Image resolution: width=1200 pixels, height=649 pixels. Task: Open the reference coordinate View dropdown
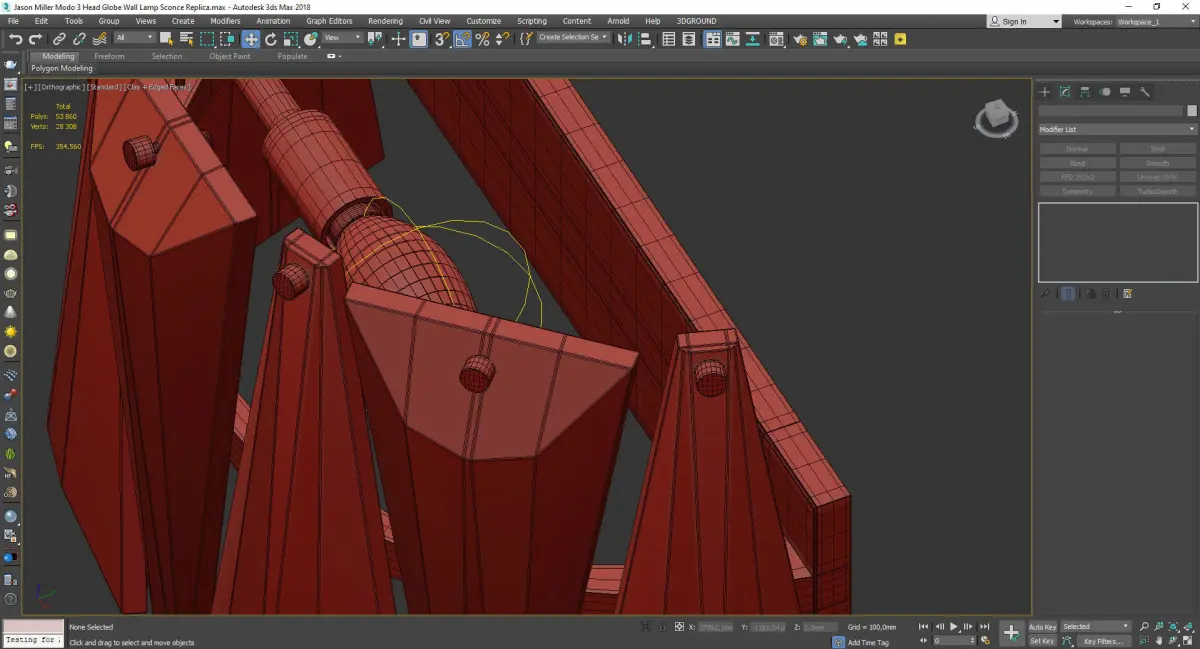[x=342, y=39]
